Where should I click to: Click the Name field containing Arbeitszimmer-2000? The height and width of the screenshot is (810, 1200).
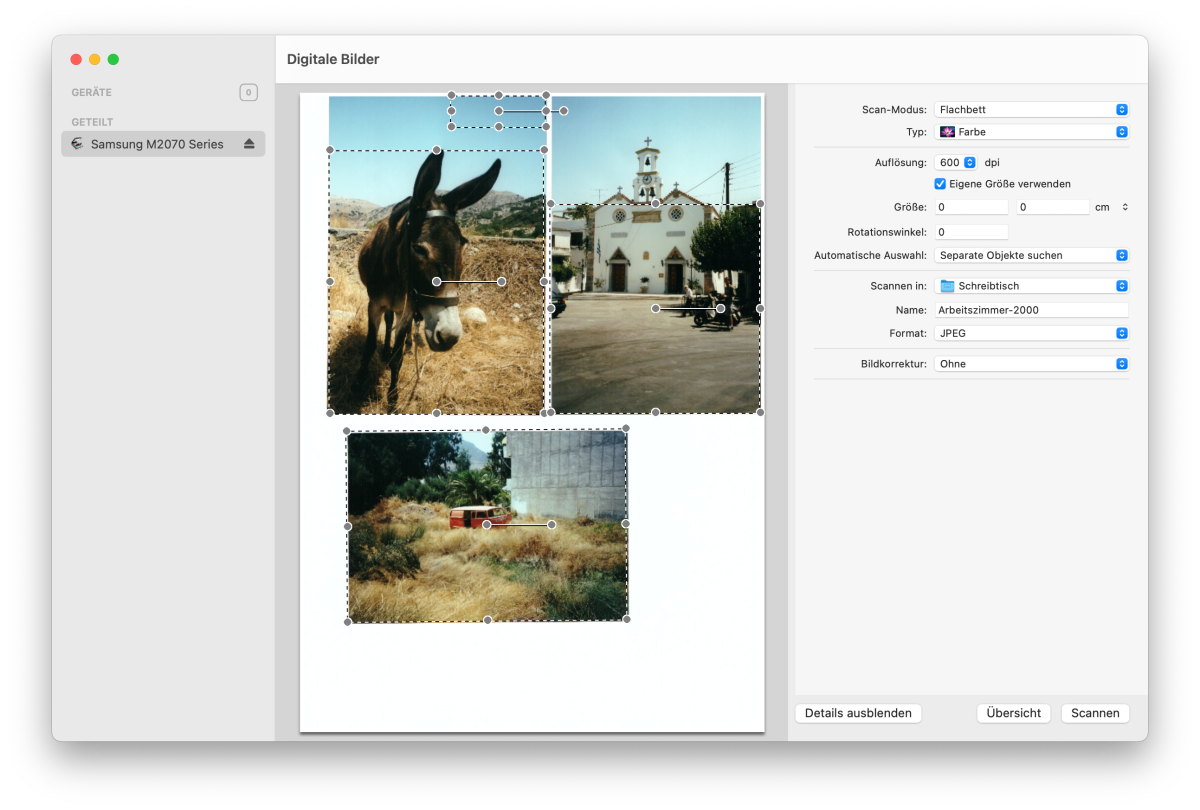point(1031,310)
